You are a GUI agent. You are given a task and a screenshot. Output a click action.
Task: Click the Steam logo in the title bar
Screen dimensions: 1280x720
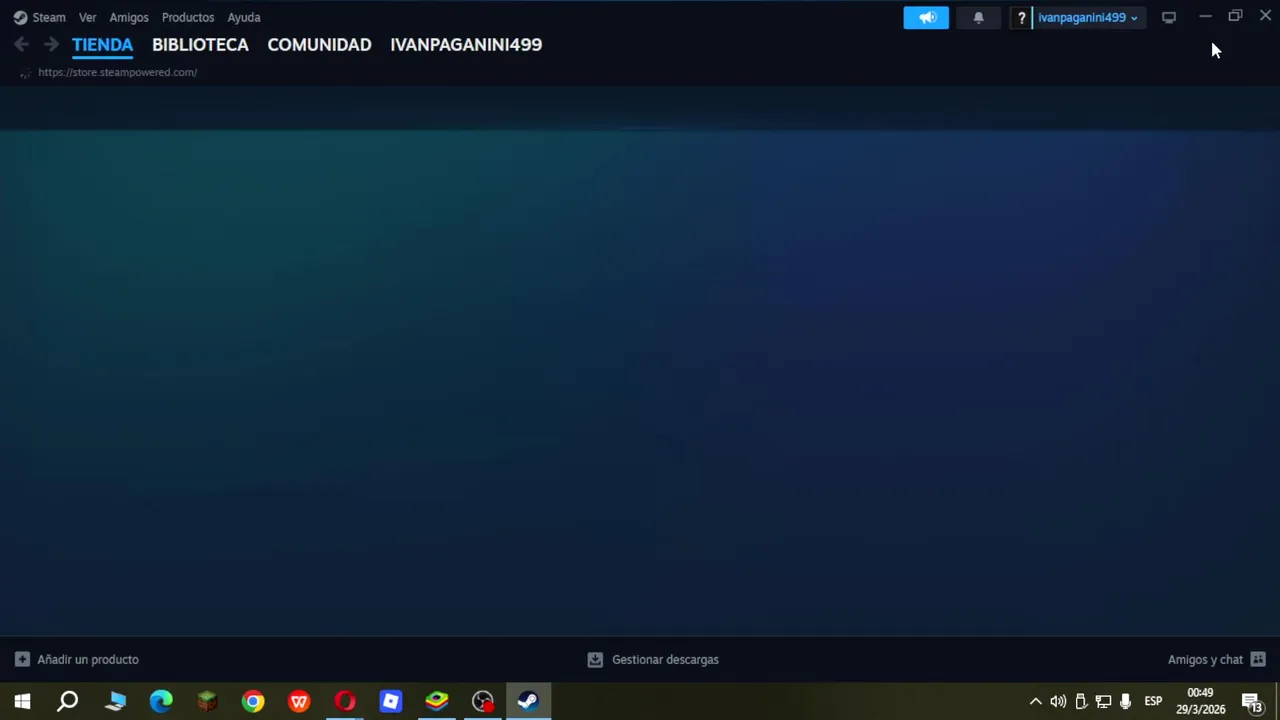[20, 17]
